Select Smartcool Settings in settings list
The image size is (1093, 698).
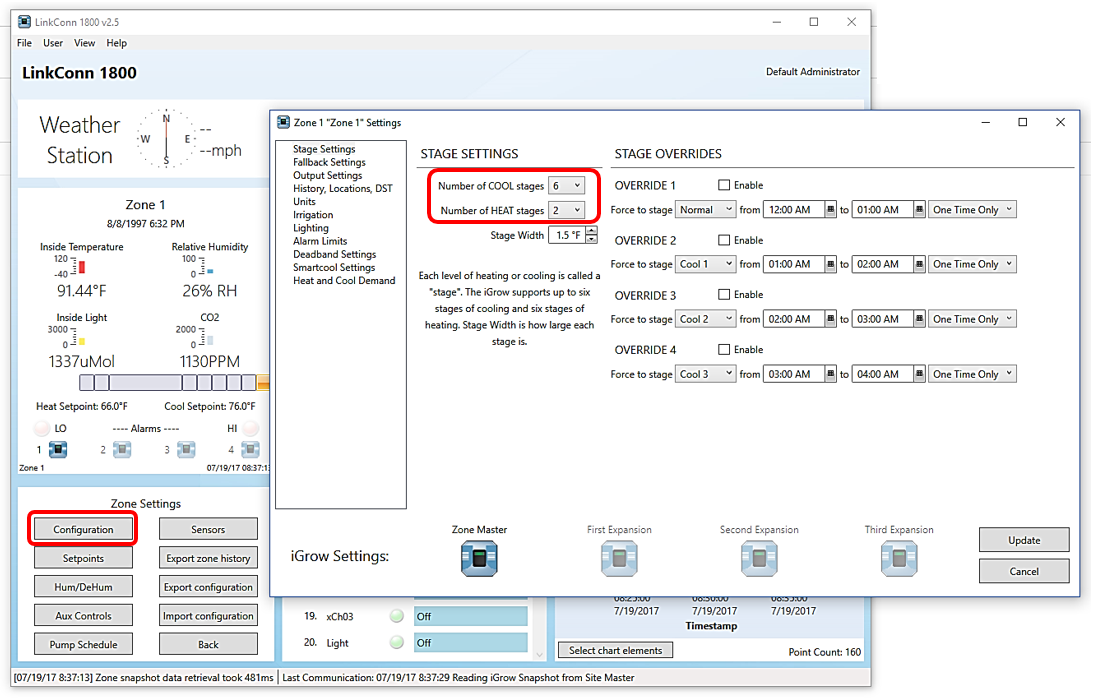pyautogui.click(x=334, y=268)
